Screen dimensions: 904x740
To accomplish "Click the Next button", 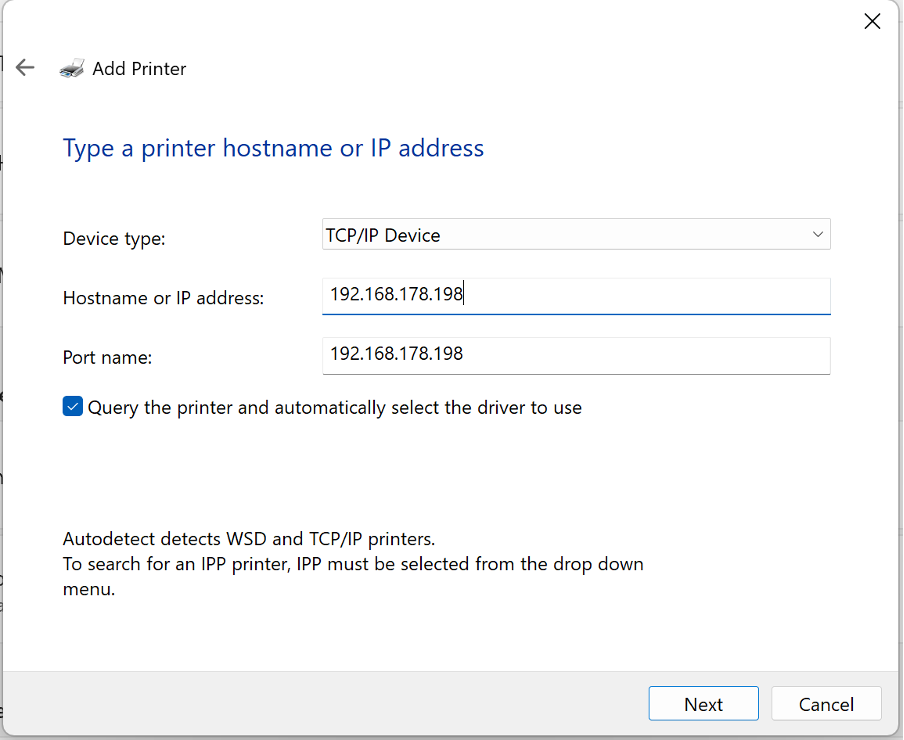I will 703,703.
